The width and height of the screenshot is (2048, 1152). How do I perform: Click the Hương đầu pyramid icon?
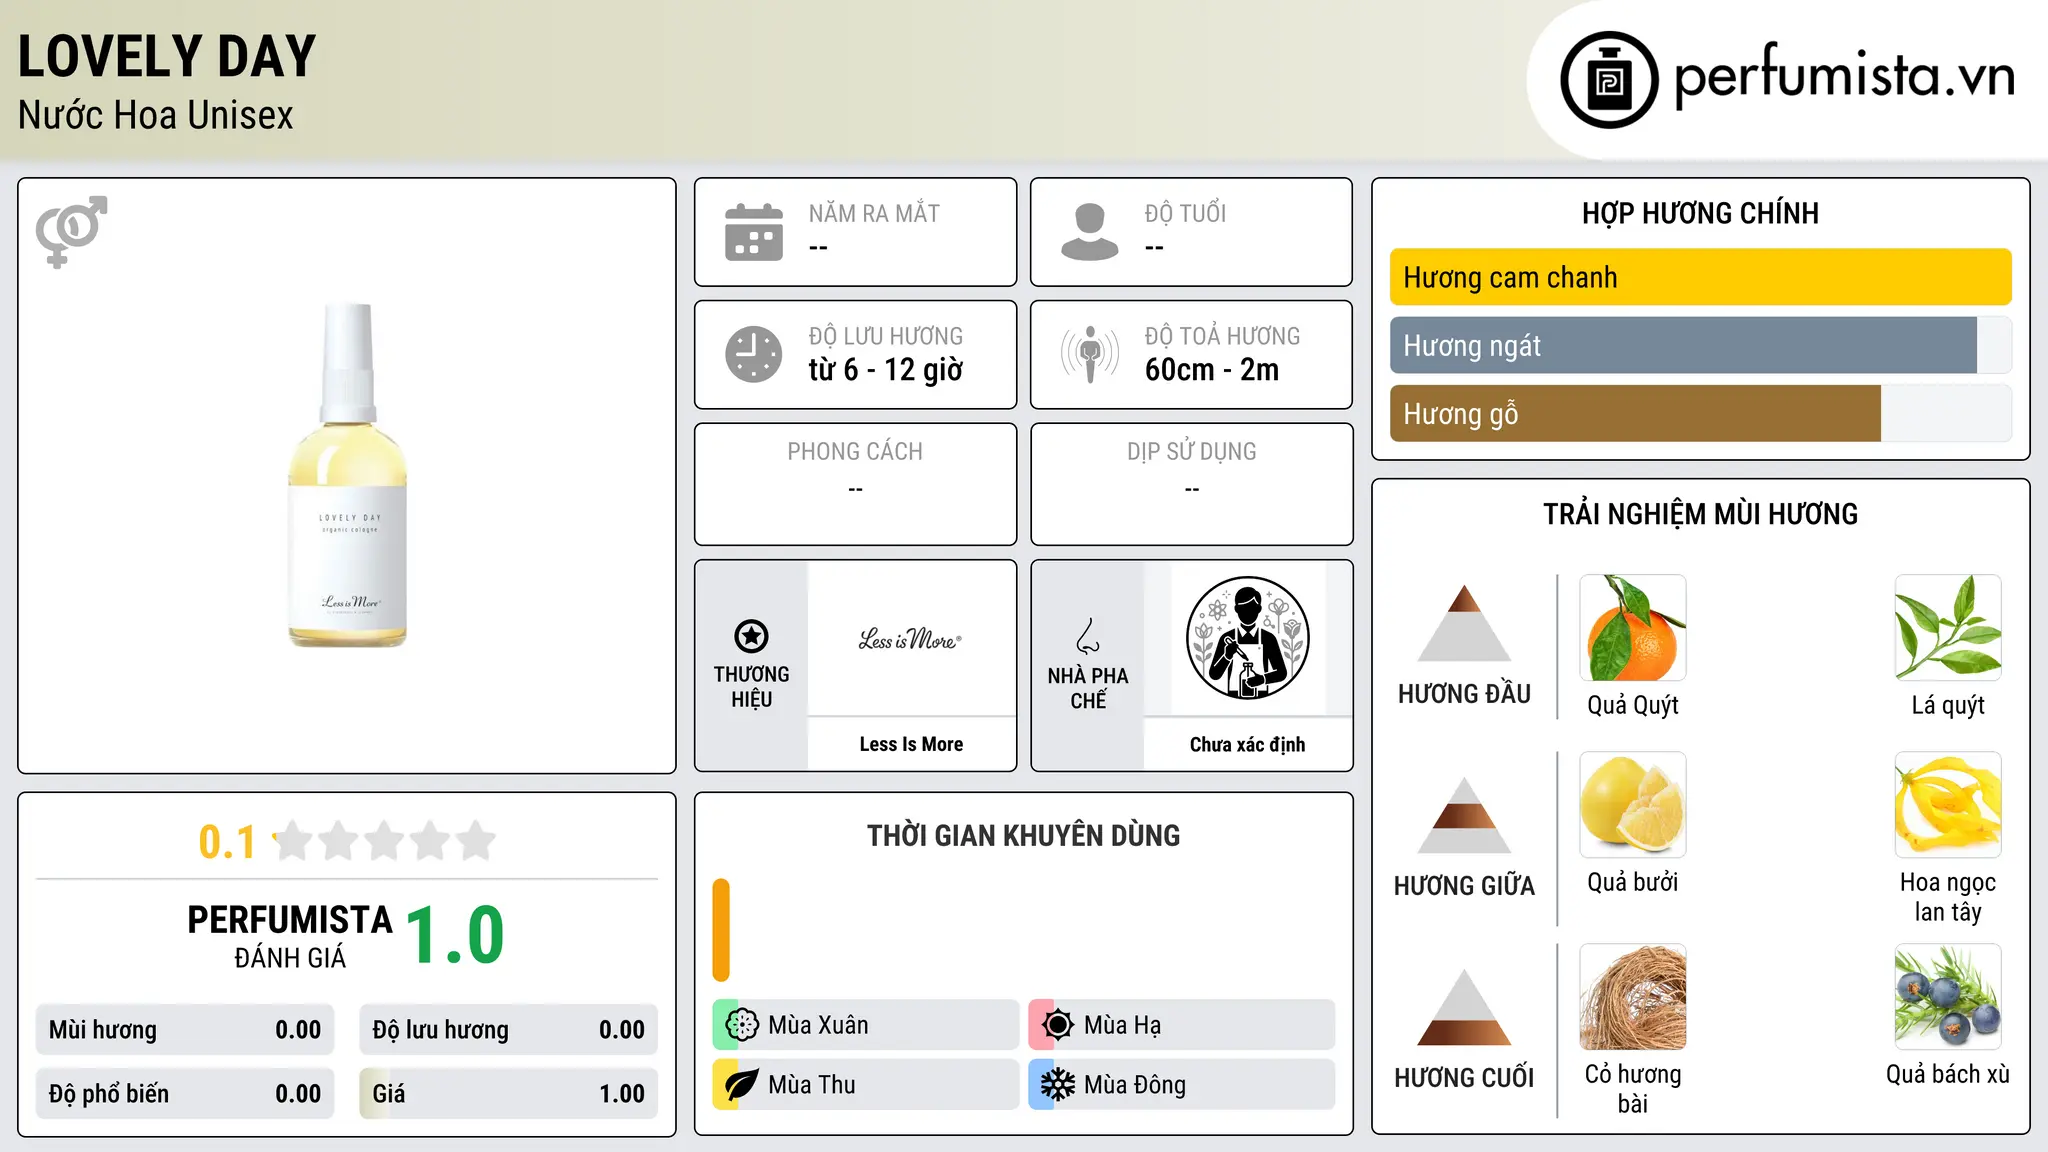[x=1464, y=623]
